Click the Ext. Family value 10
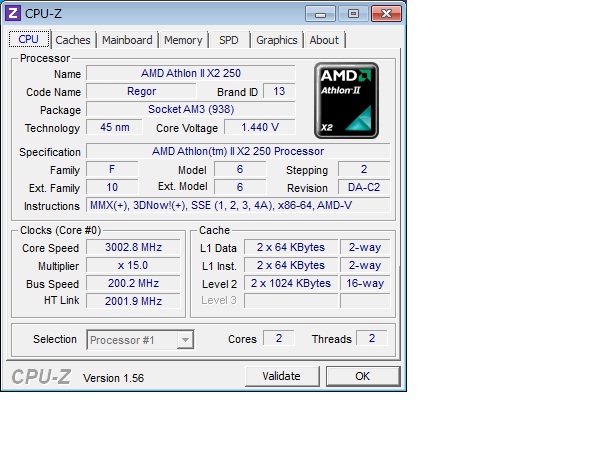The image size is (614, 460). tap(112, 187)
